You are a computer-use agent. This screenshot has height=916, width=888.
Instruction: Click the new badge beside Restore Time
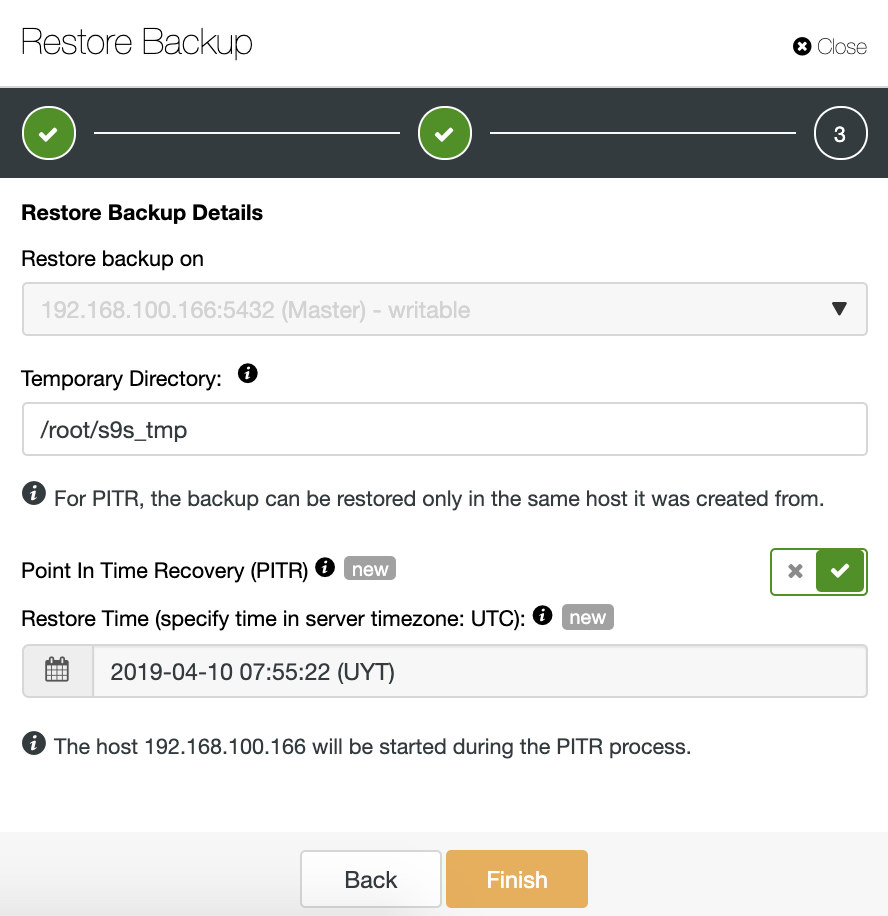pyautogui.click(x=588, y=617)
